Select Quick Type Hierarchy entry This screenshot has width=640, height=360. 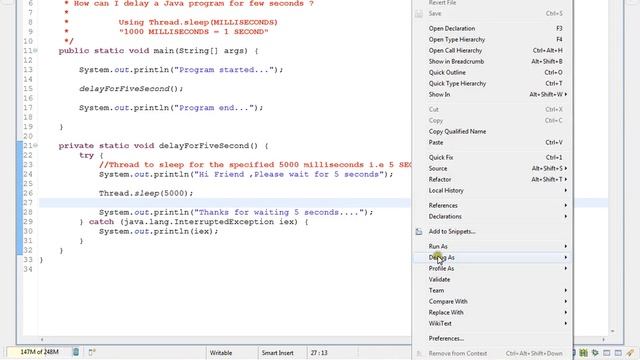click(493, 83)
